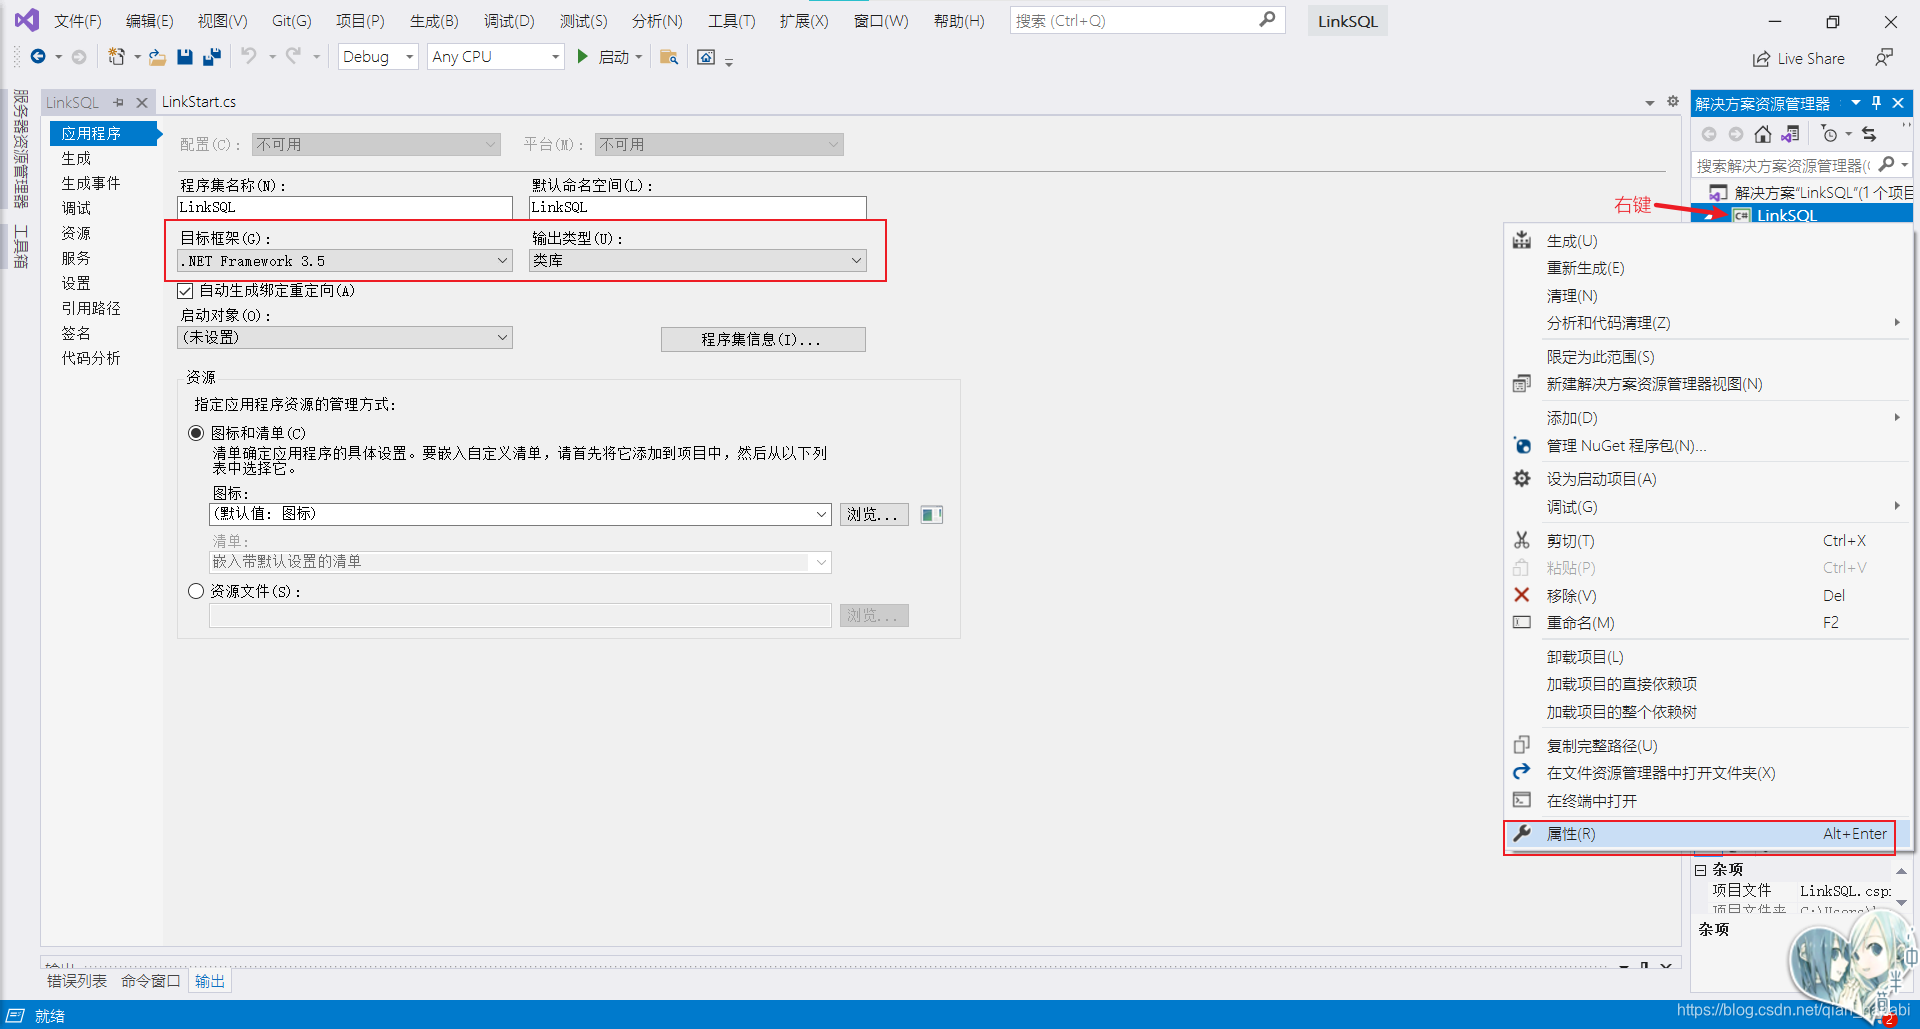The width and height of the screenshot is (1920, 1029).
Task: Open the 输出类型 类库 dropdown
Action: pyautogui.click(x=697, y=261)
